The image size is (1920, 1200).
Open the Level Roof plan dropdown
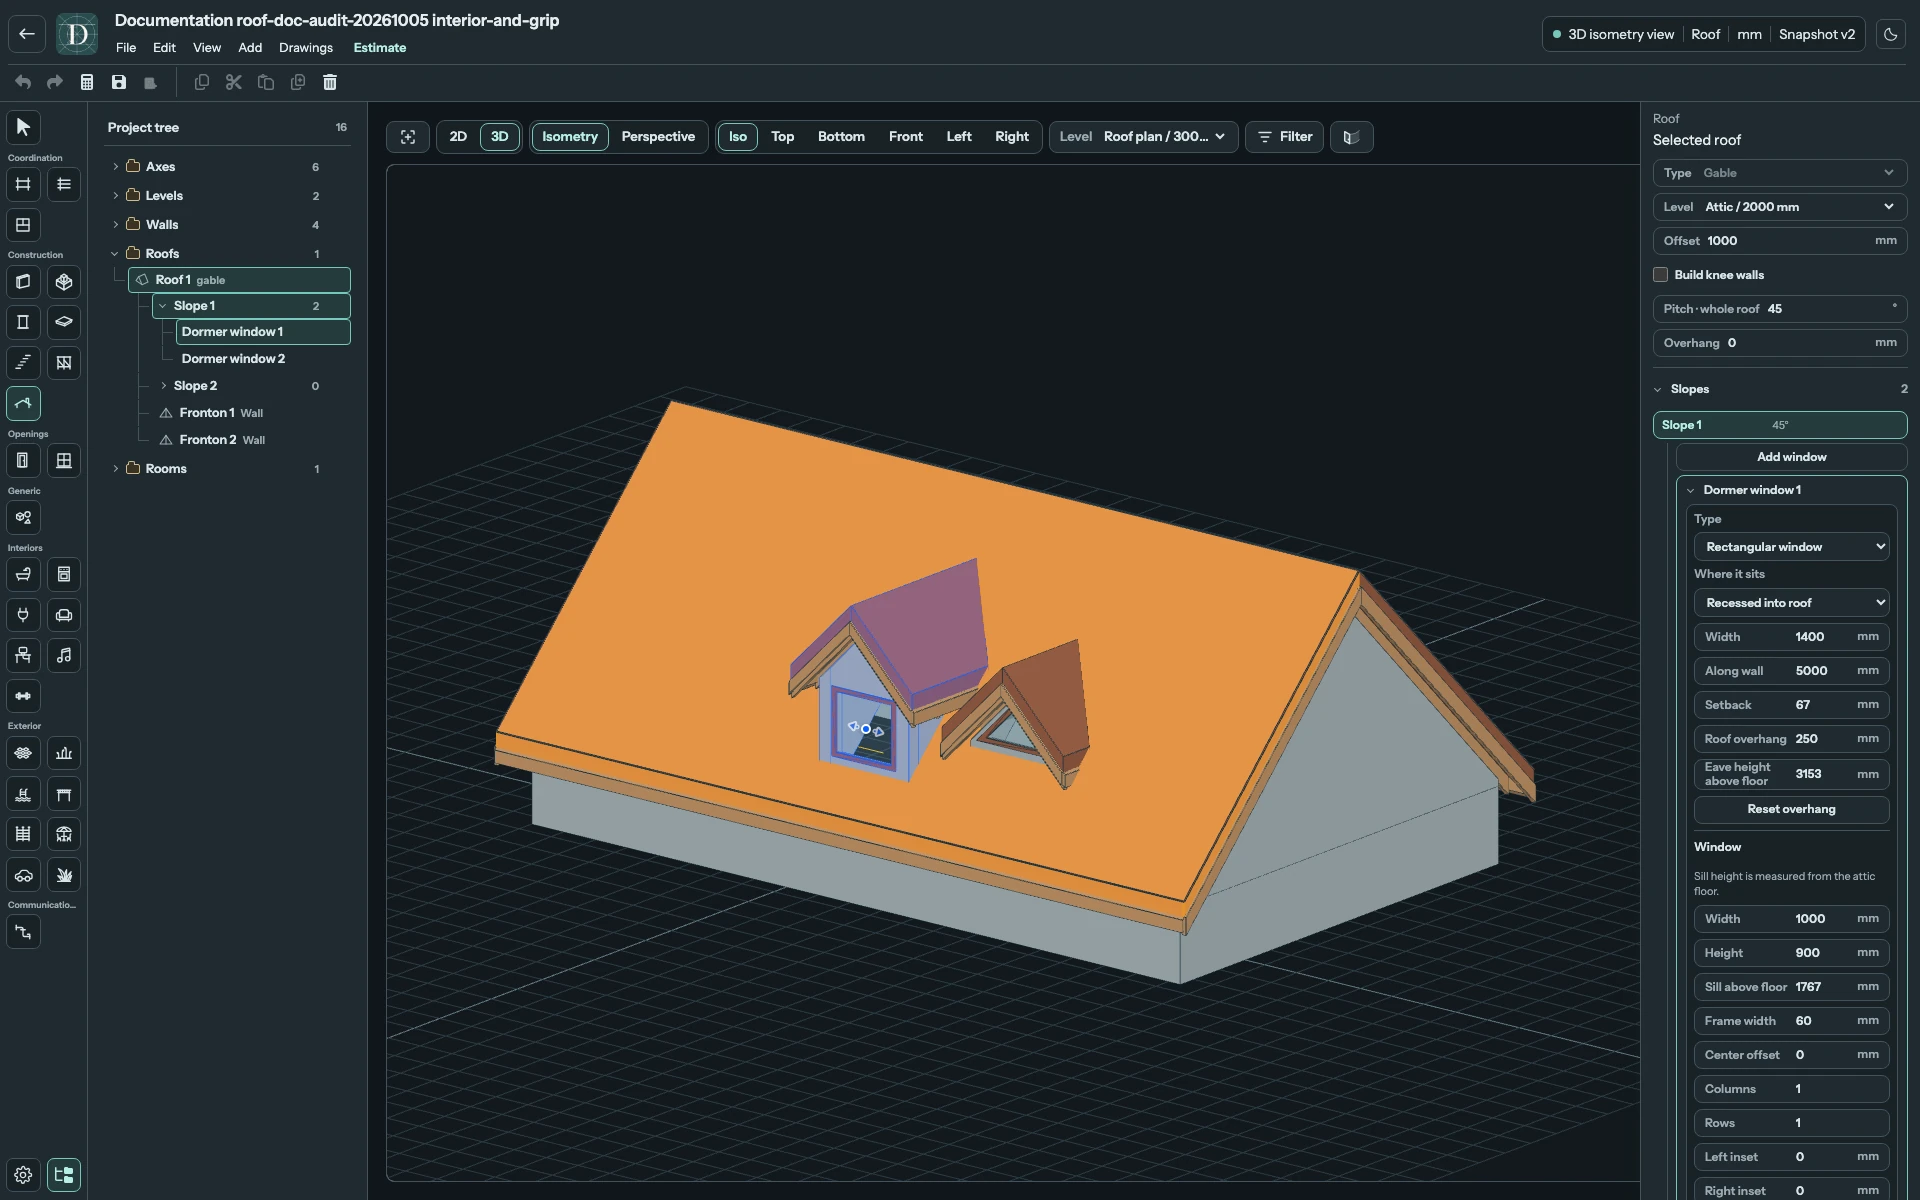pos(1144,137)
